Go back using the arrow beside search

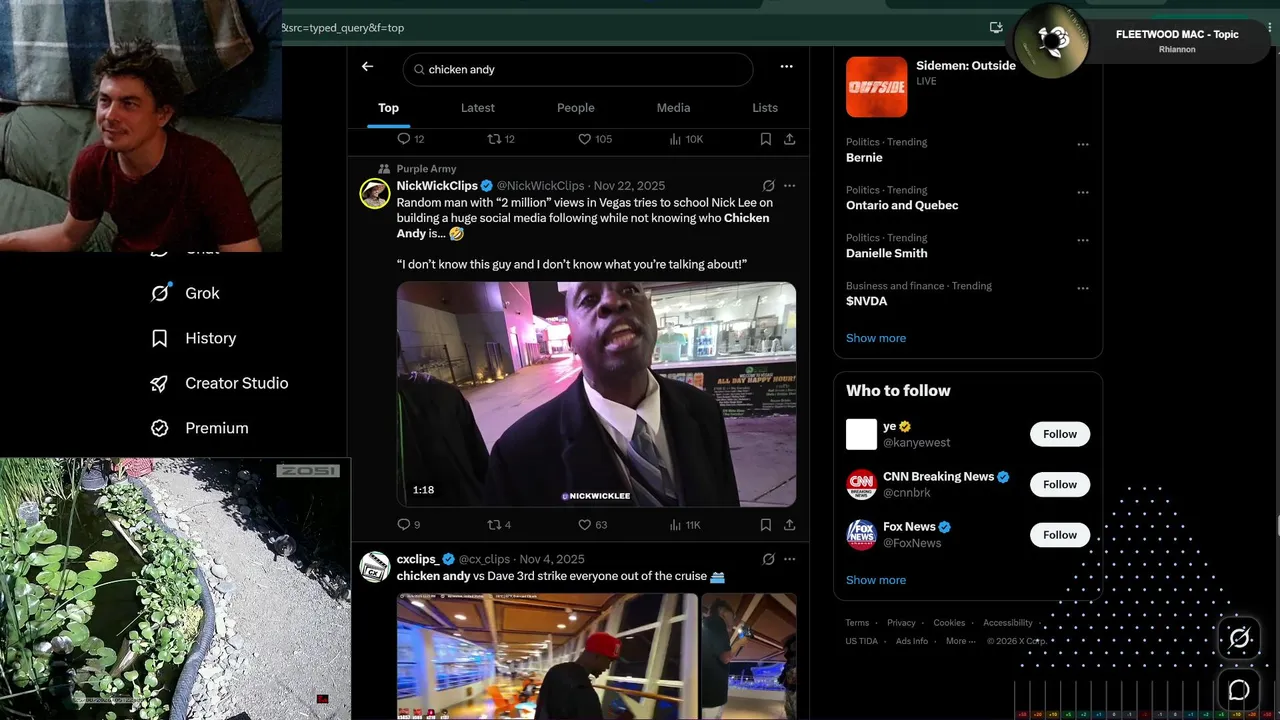[x=367, y=67]
